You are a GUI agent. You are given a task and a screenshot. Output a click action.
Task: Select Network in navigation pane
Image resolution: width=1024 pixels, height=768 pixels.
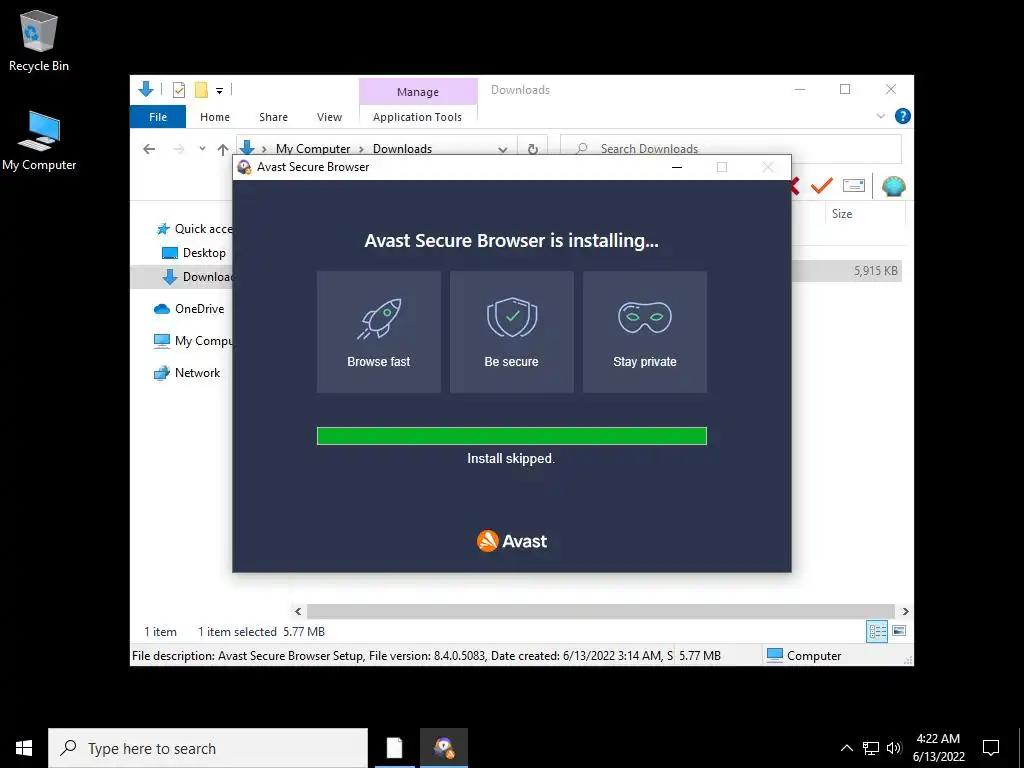[x=187, y=373]
